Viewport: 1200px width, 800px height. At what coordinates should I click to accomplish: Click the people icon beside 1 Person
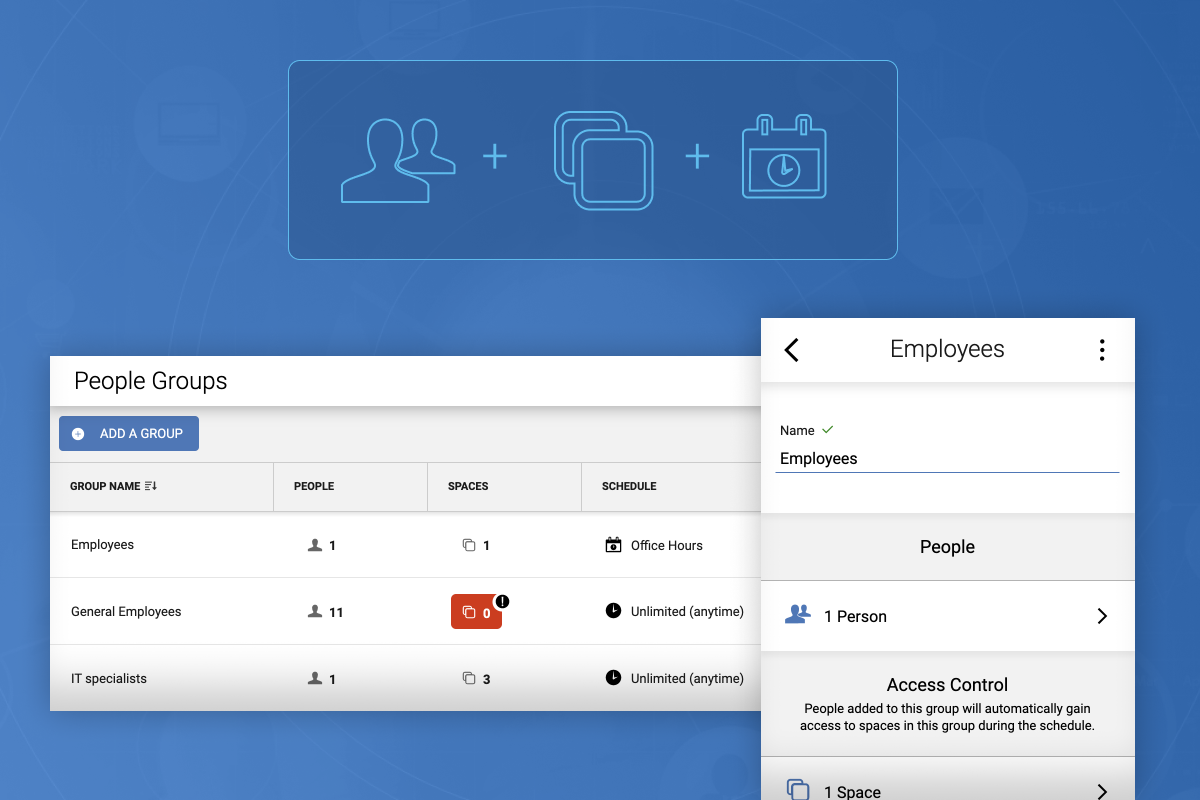(x=797, y=616)
